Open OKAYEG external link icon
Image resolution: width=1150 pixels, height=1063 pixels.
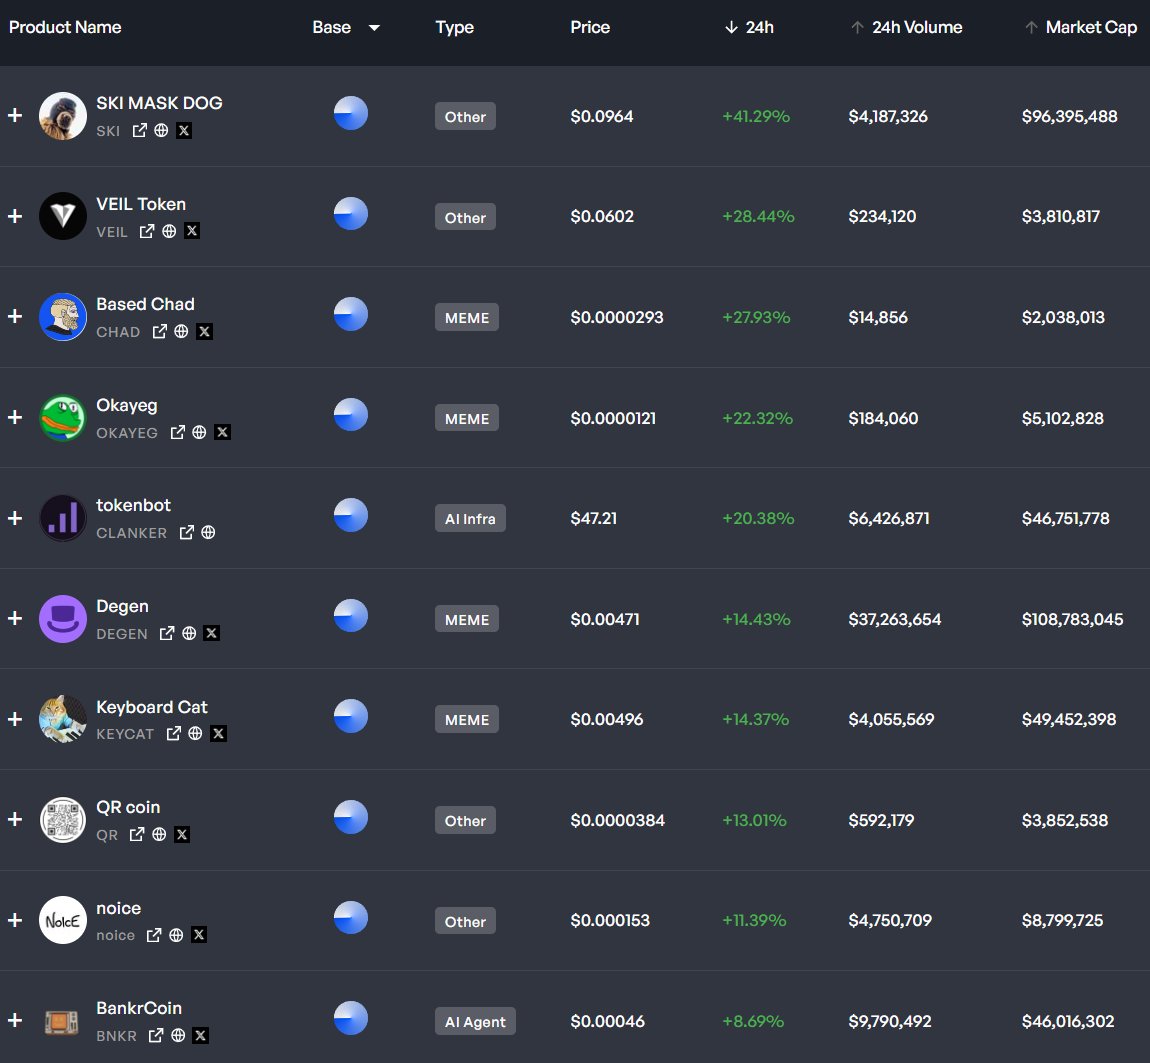[x=177, y=432]
